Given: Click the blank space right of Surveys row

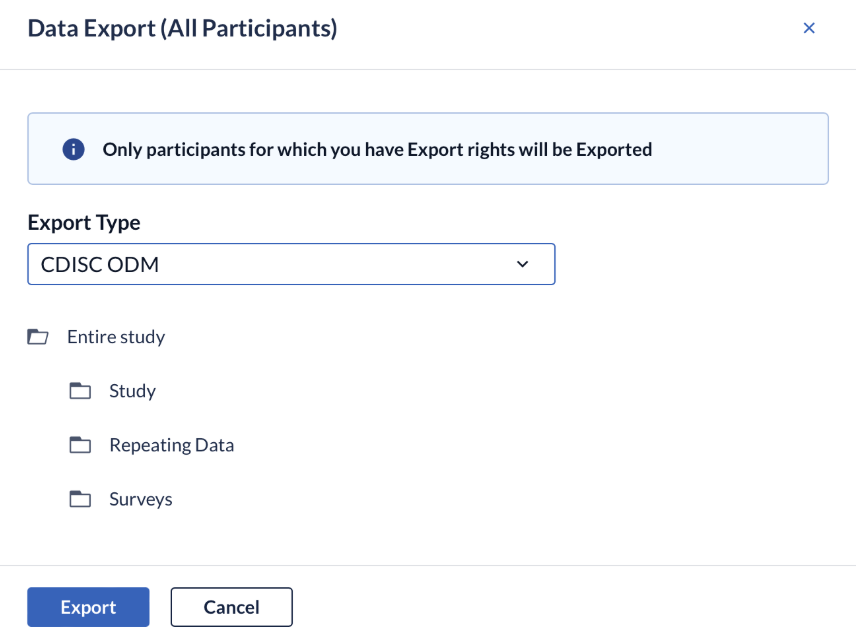Looking at the screenshot, I should click(x=491, y=499).
